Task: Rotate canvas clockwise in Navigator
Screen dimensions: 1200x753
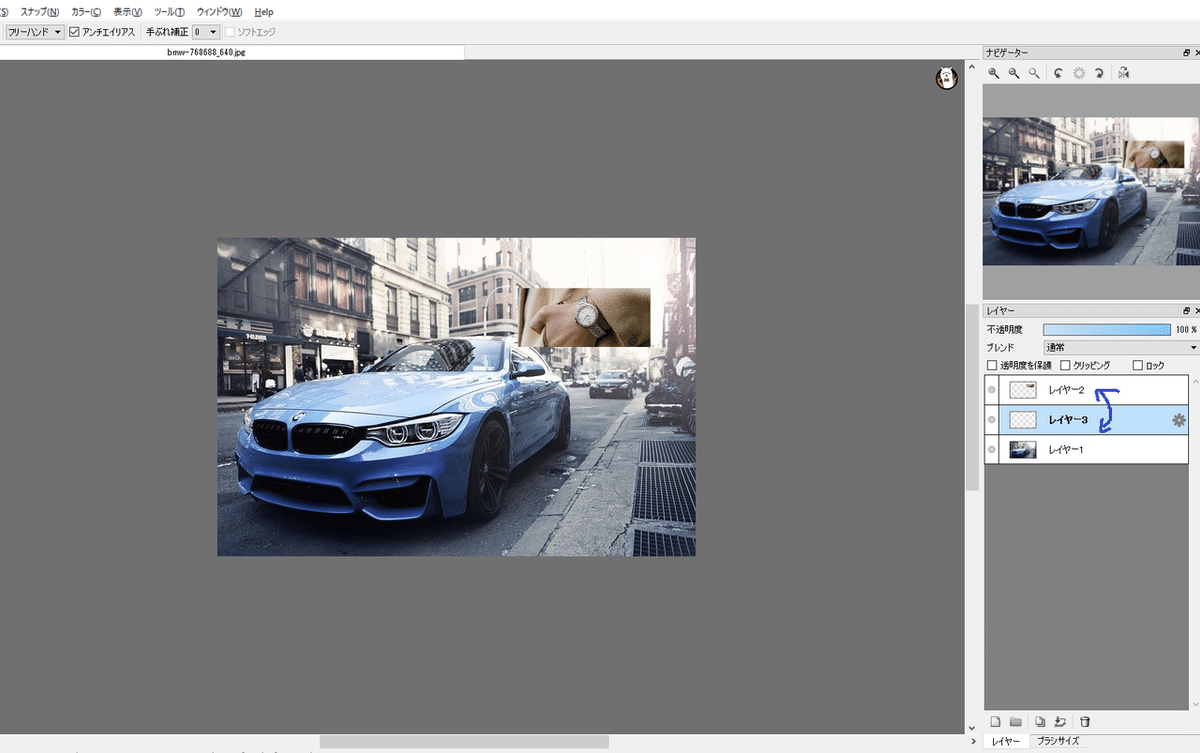Action: (x=1098, y=73)
